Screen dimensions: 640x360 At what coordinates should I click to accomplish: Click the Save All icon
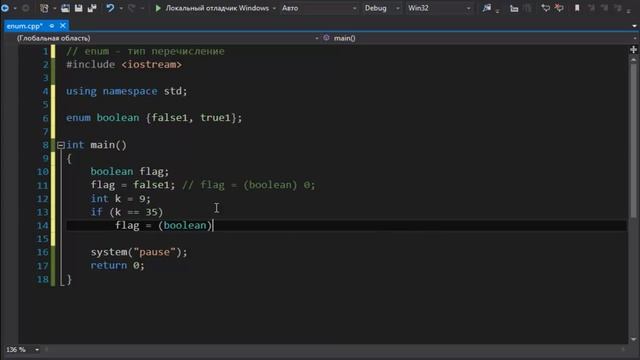tap(92, 8)
